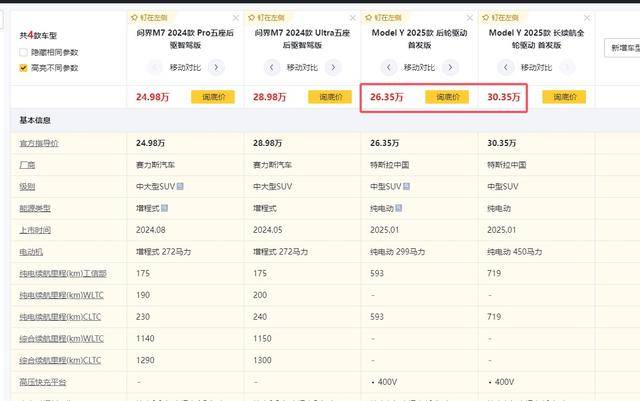The height and width of the screenshot is (401, 640).
Task: Select car title 问界M7 2024款 Ultra五座后驱智驾版
Action: 302,39
